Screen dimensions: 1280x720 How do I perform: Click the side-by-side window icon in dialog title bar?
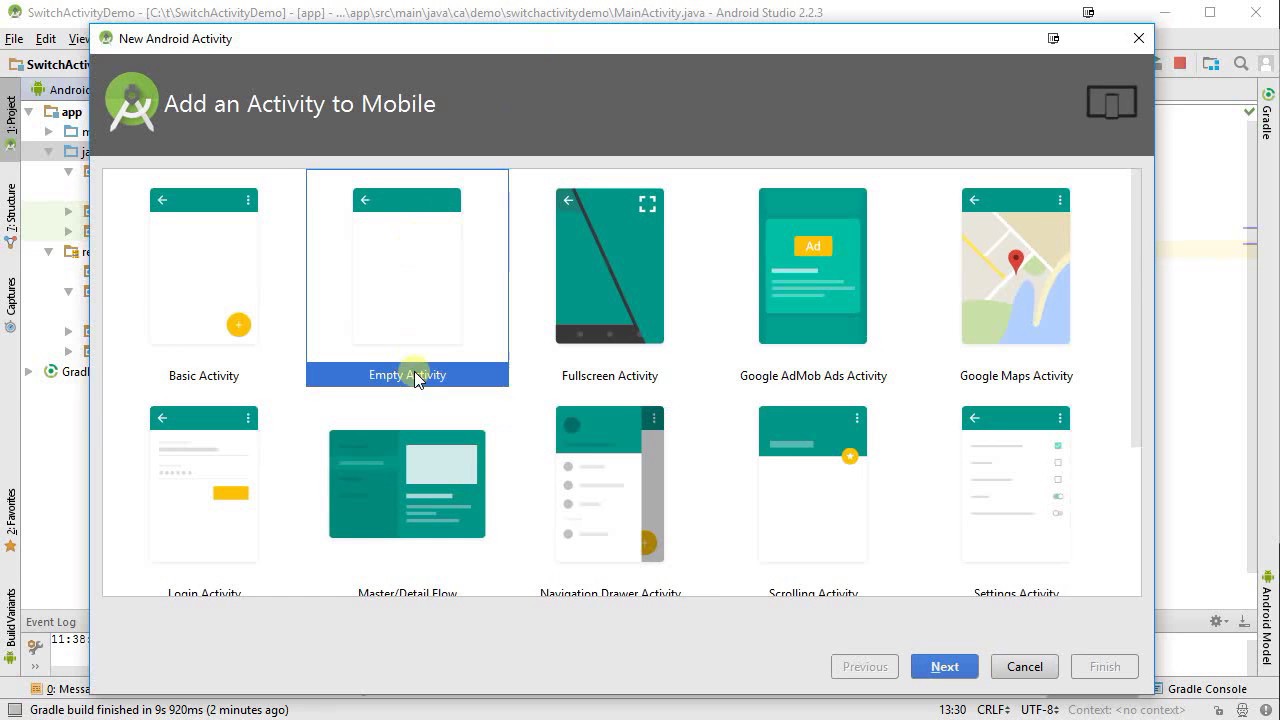(x=1053, y=38)
